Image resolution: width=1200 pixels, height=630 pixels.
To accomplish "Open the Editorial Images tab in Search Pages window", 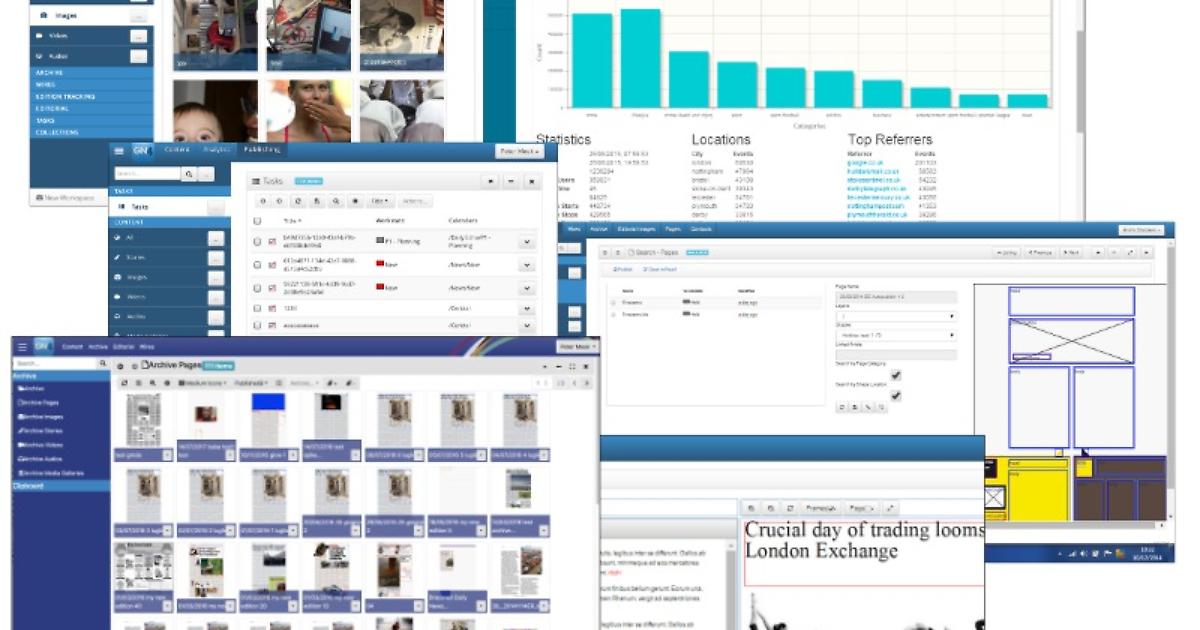I will 637,229.
